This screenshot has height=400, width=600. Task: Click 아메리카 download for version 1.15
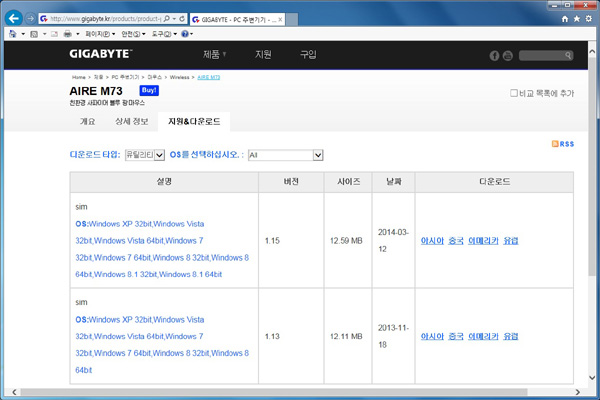(483, 241)
